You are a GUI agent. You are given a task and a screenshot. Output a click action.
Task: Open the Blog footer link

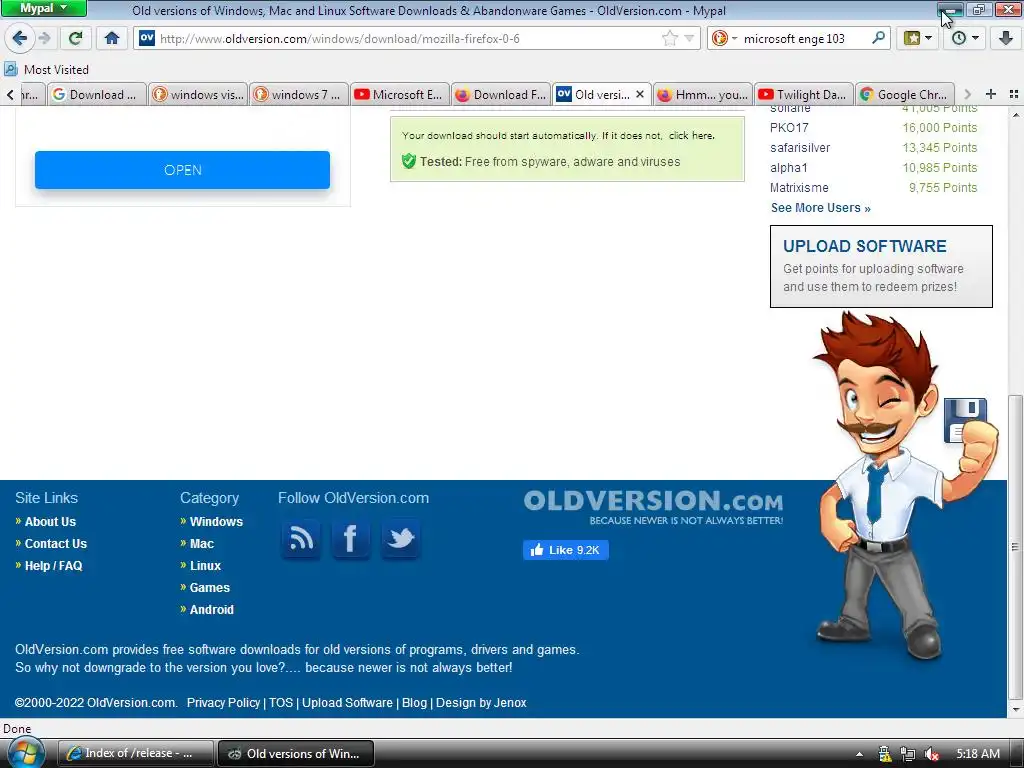tap(414, 703)
